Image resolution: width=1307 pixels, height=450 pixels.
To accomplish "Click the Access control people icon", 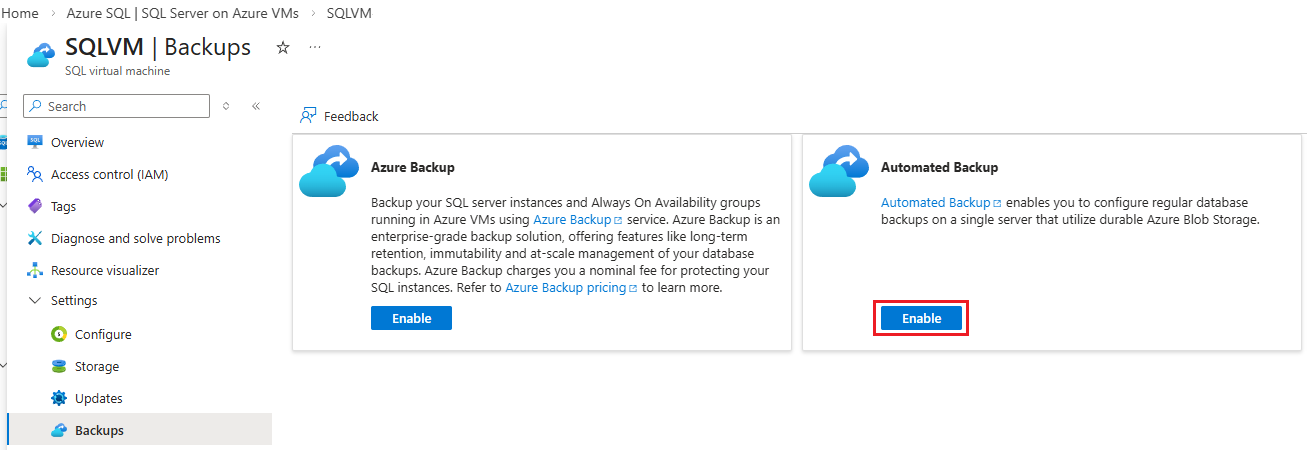I will tap(35, 174).
